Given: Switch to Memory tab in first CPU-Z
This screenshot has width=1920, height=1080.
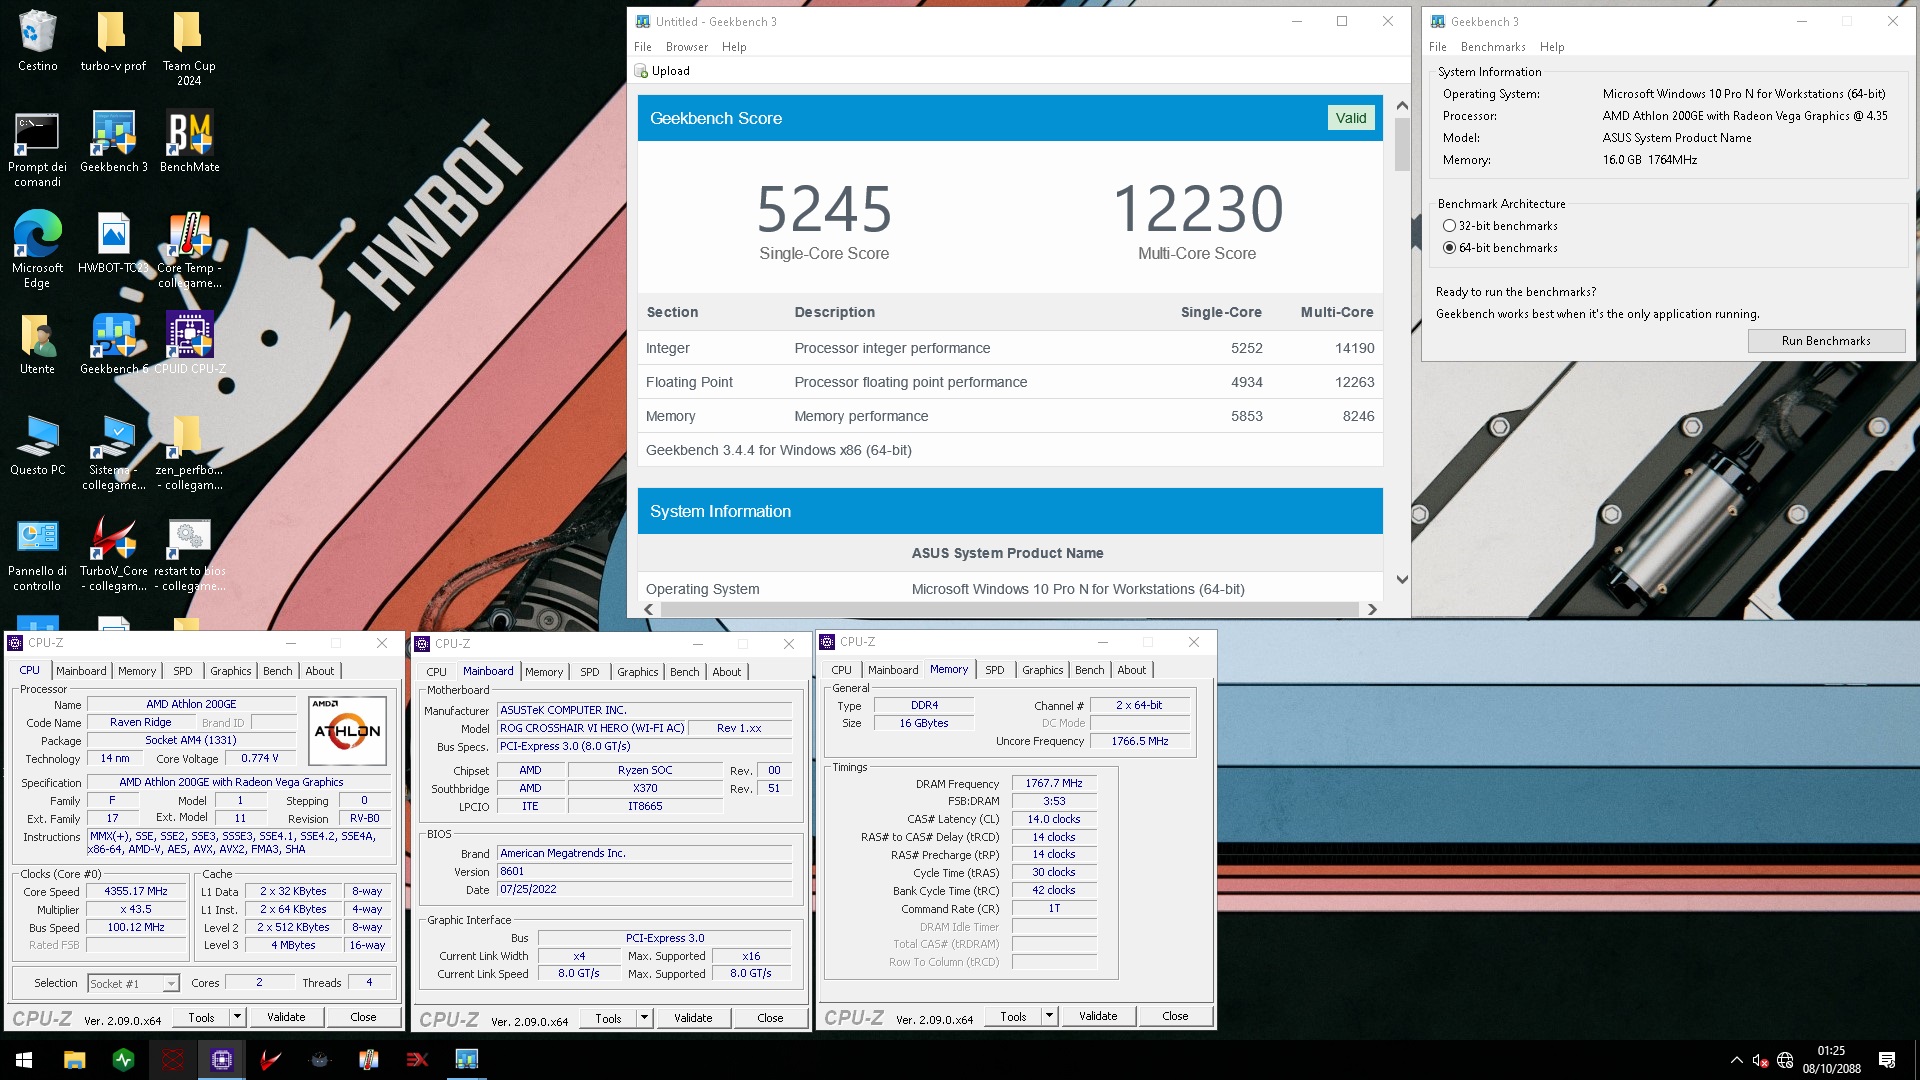Looking at the screenshot, I should tap(137, 671).
